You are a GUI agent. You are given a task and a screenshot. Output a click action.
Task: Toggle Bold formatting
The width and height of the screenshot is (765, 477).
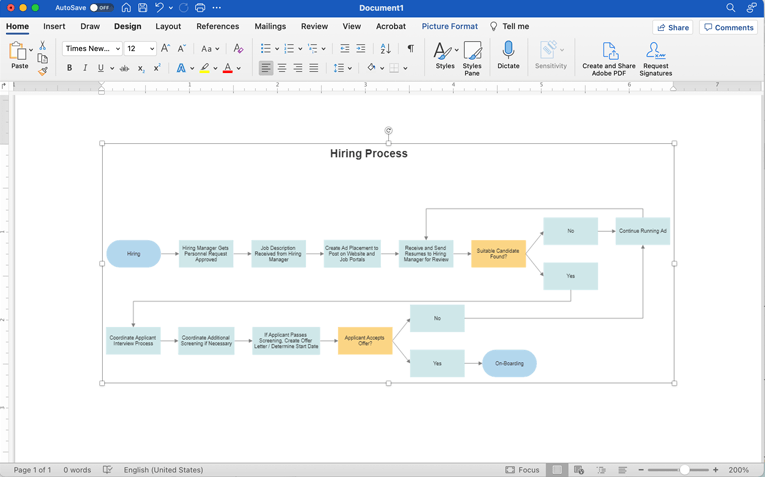(69, 68)
